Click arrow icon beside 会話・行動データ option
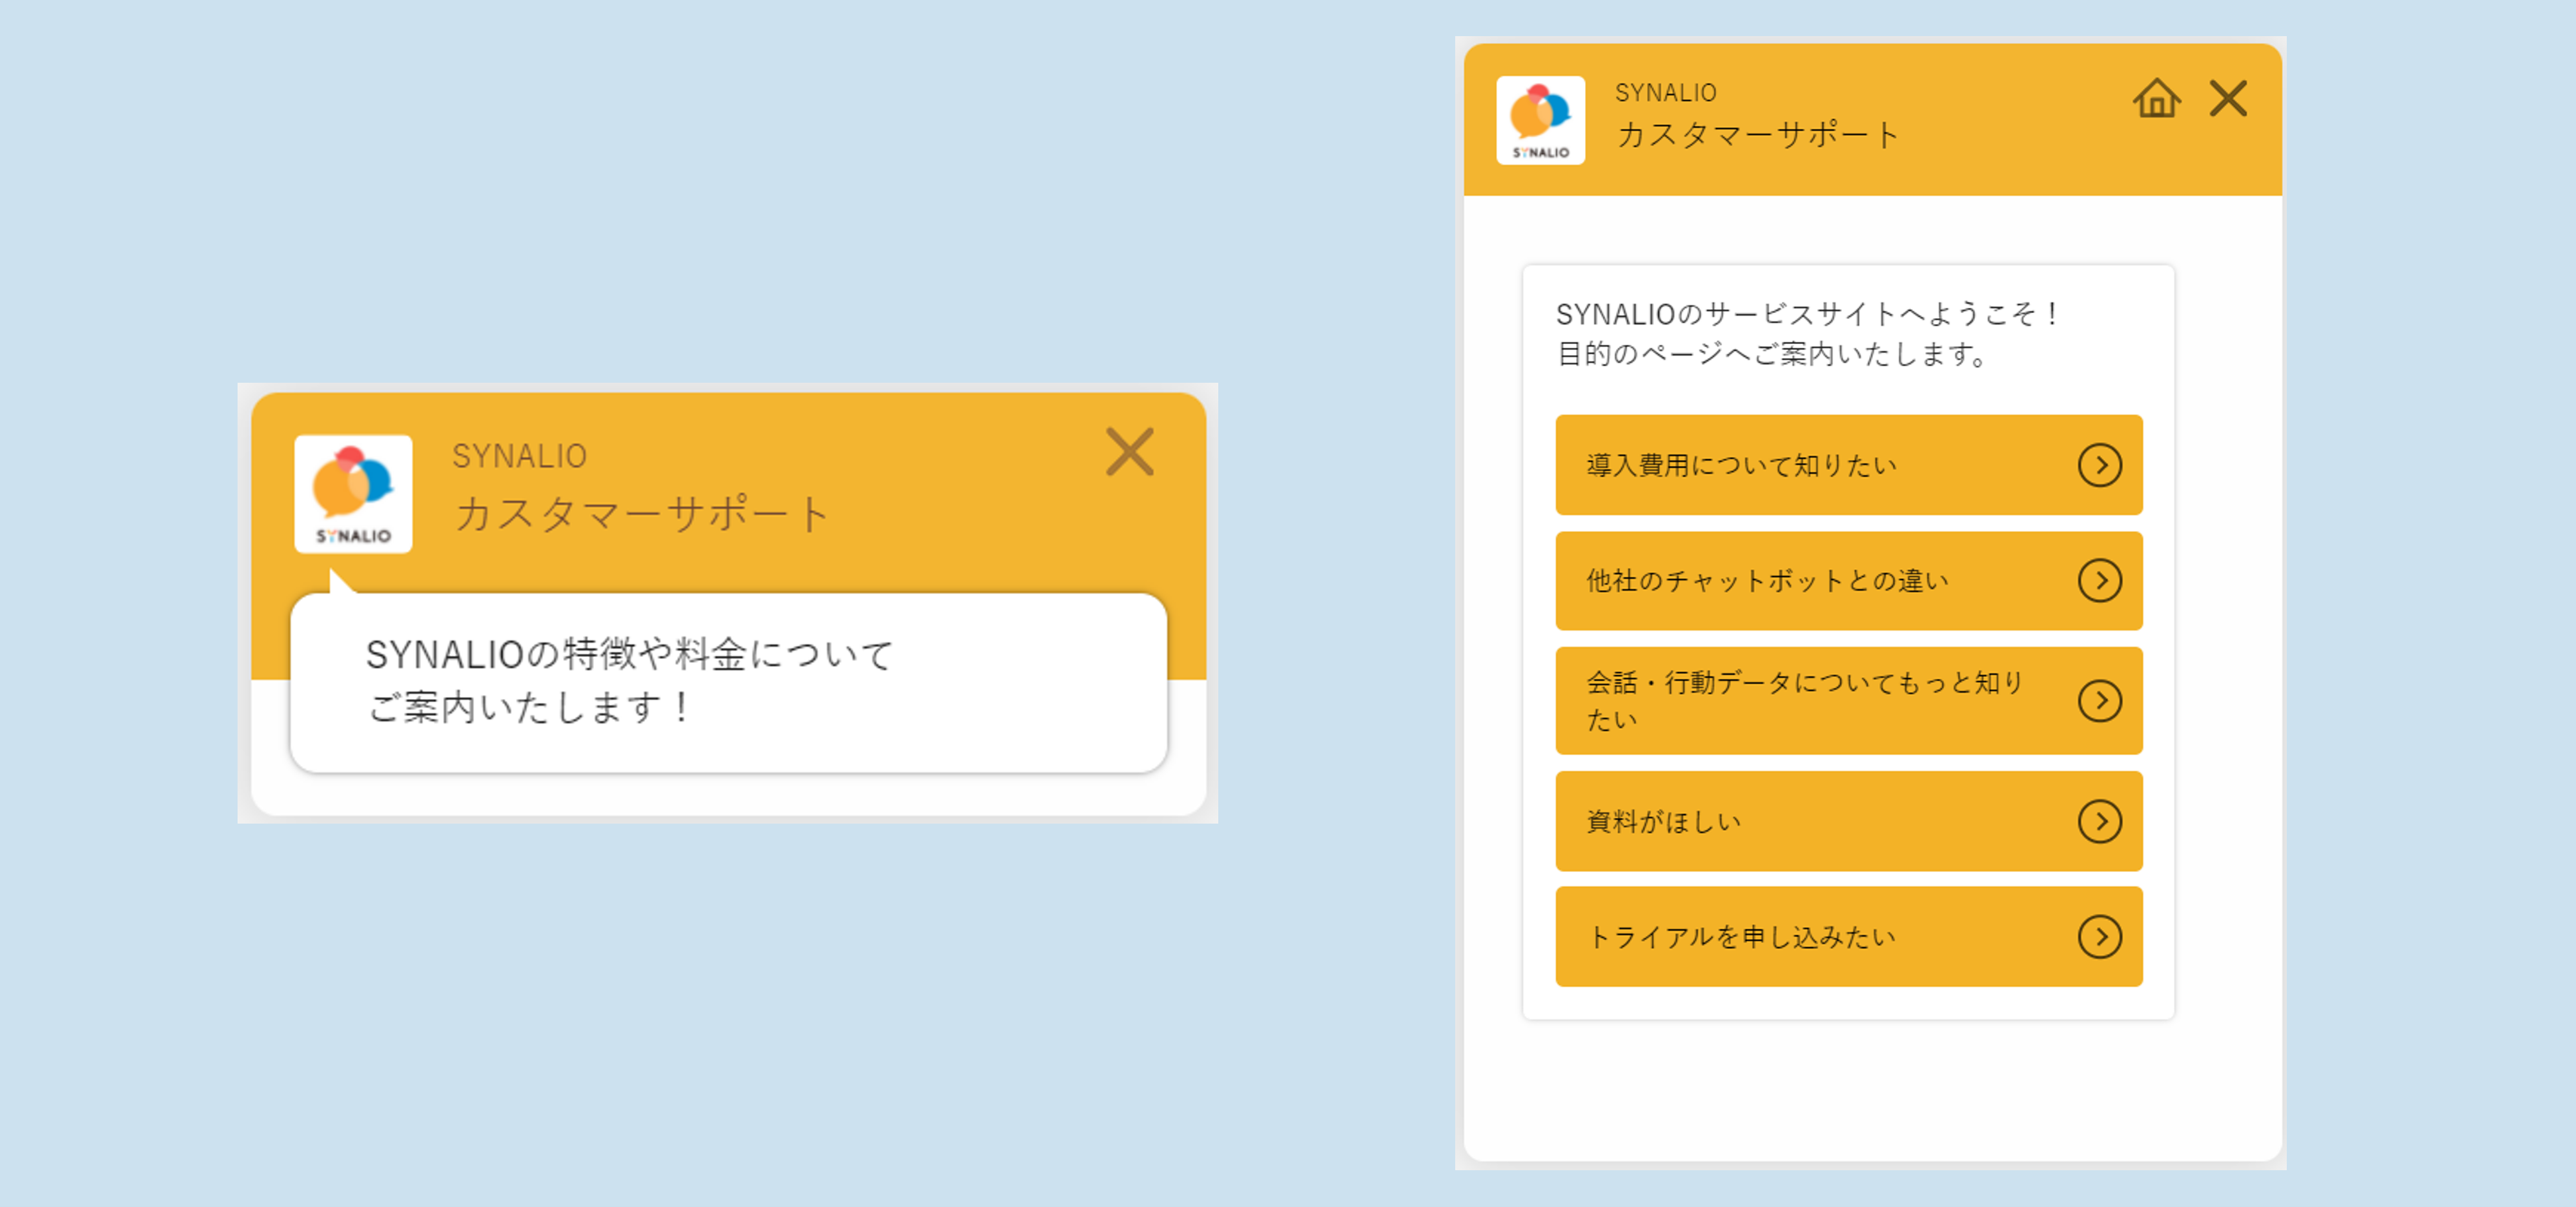The image size is (2576, 1207). 2099,701
